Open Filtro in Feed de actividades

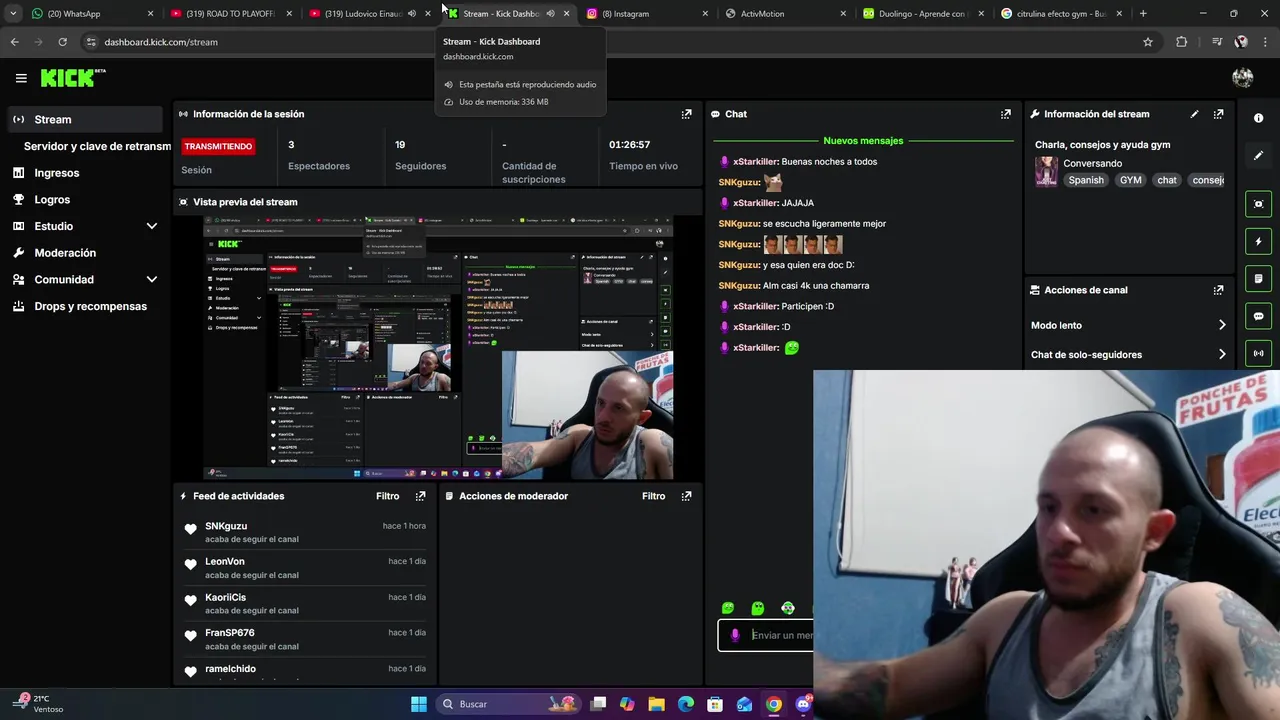[x=387, y=496]
